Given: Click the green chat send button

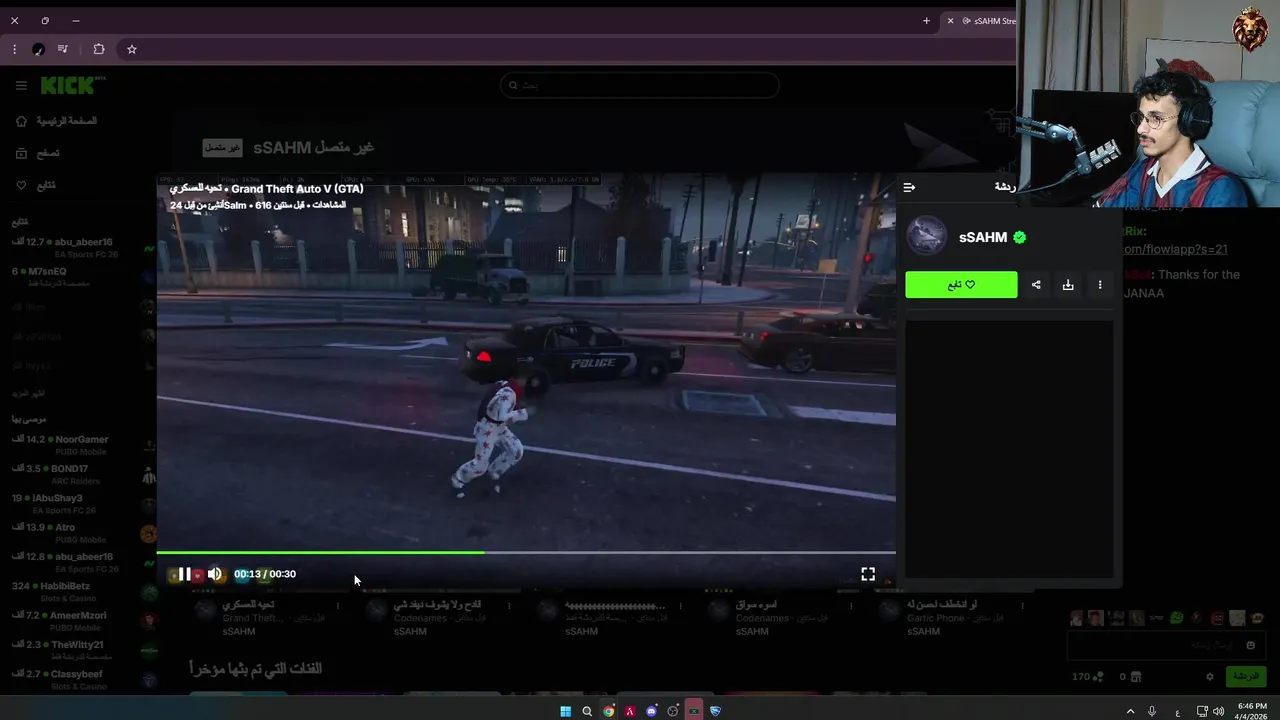Looking at the screenshot, I should pos(1246,676).
